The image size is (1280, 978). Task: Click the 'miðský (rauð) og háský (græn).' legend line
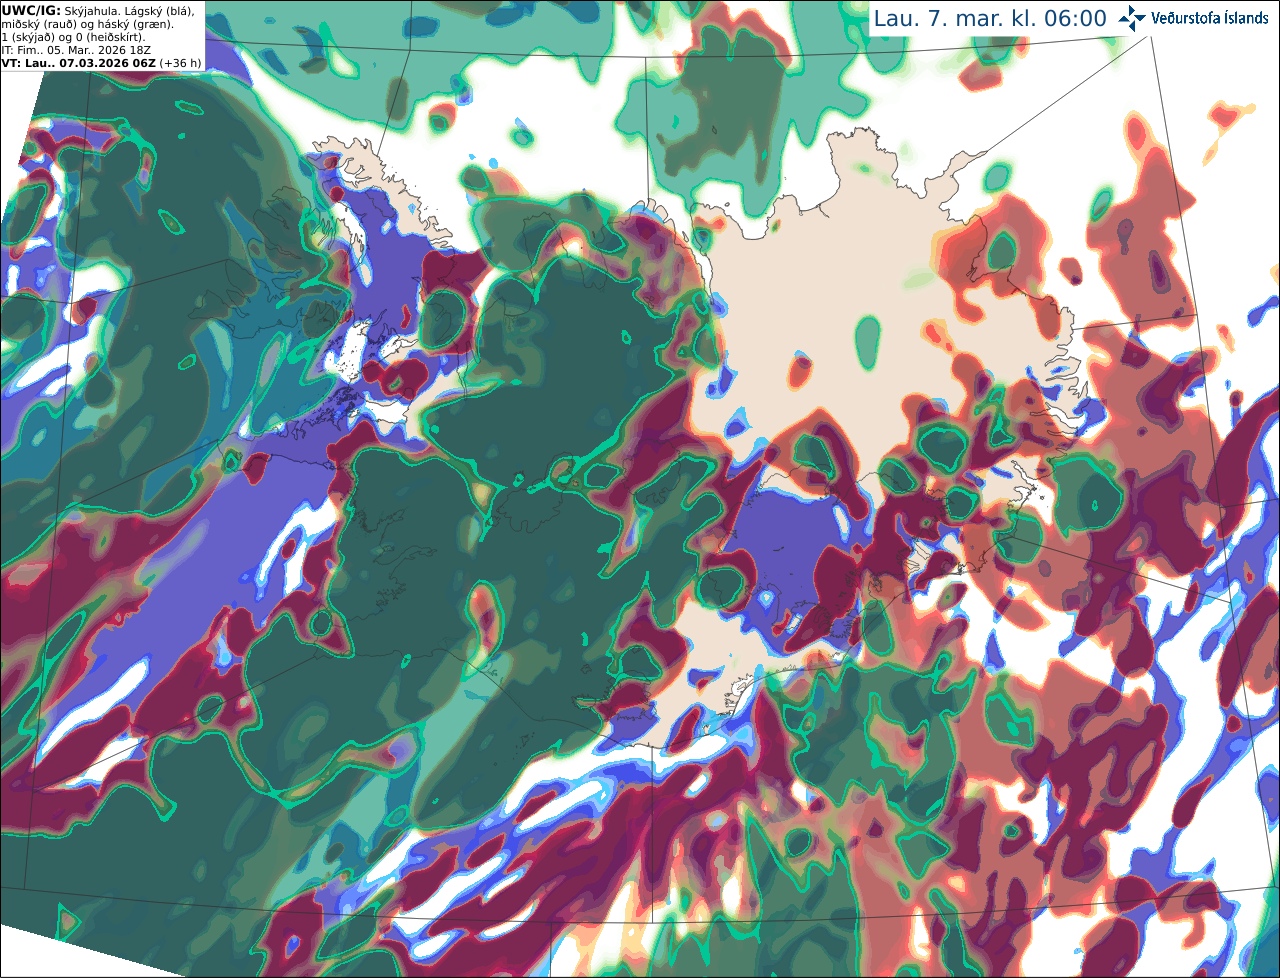(x=88, y=24)
